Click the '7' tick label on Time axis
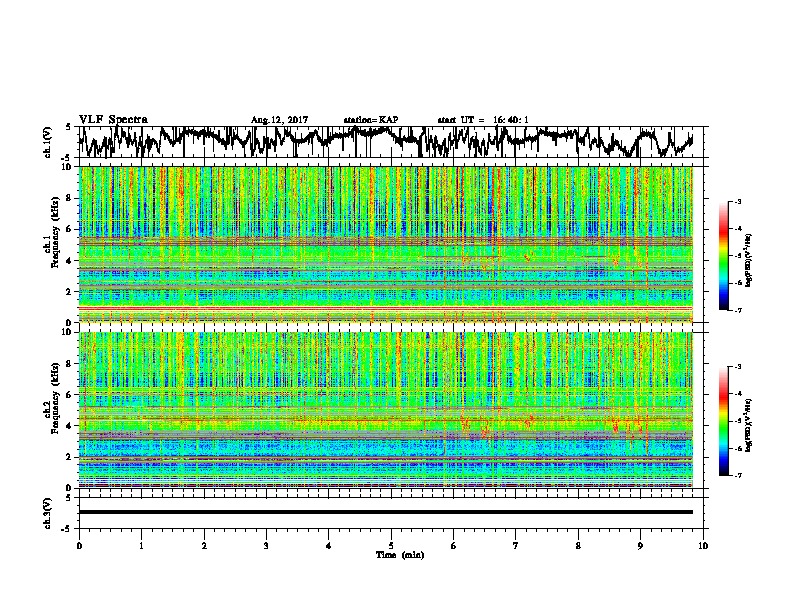 (x=516, y=546)
